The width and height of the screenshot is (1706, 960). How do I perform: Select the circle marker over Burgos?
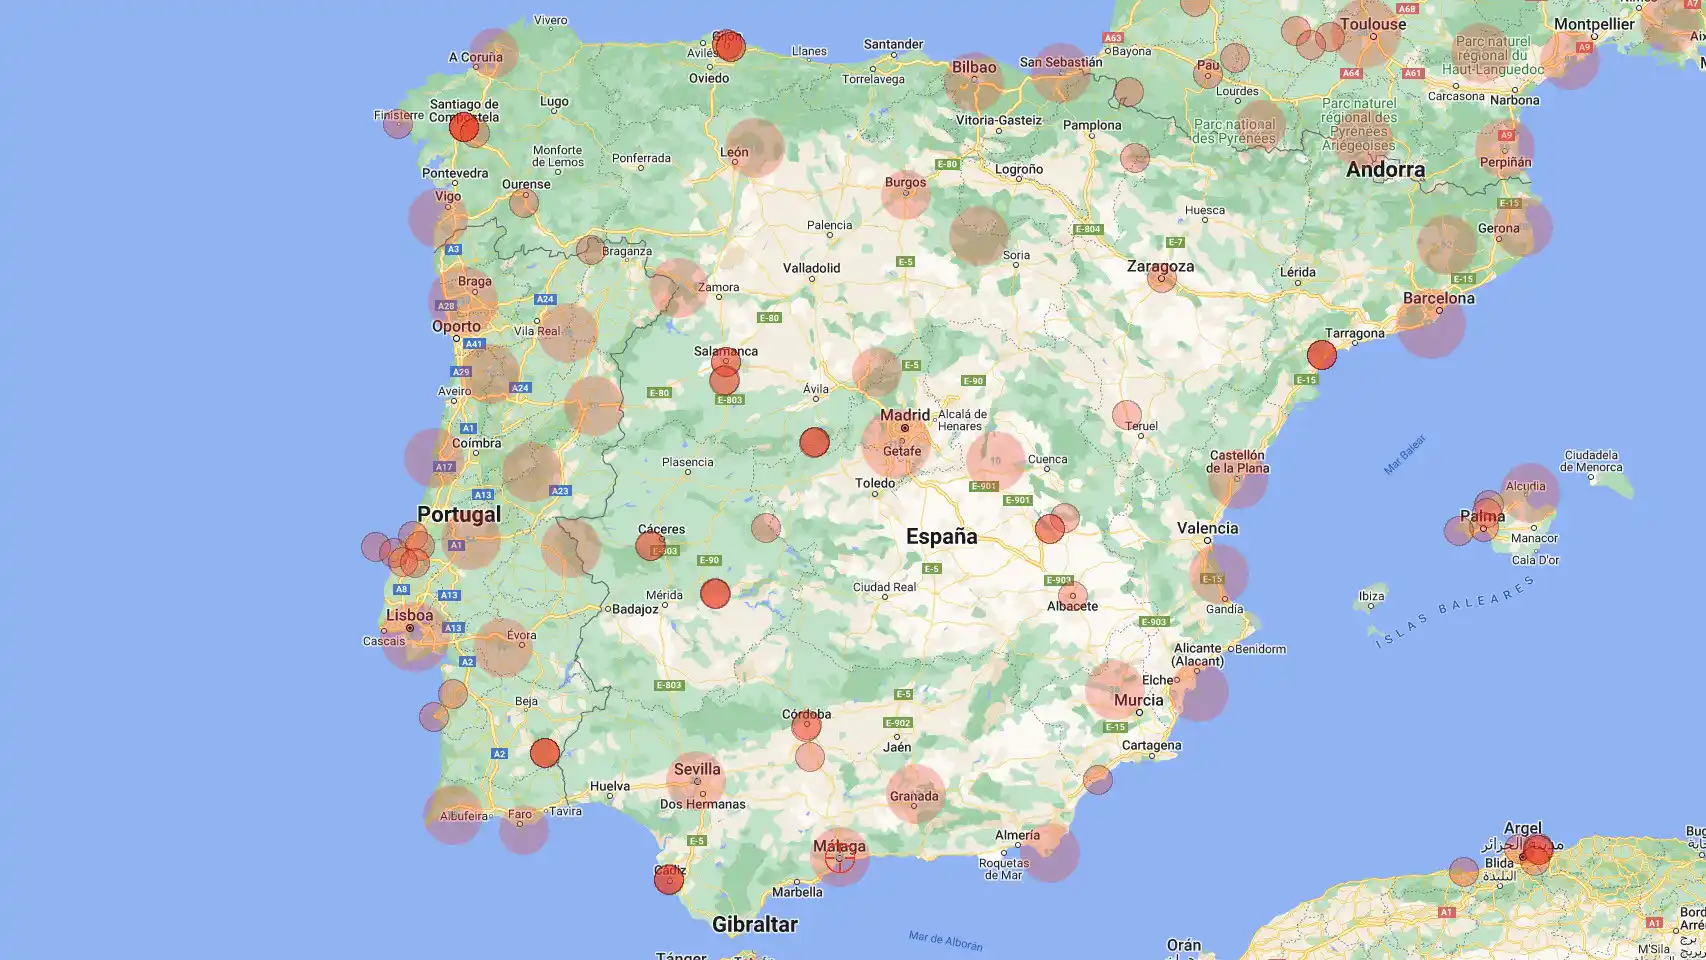pos(905,193)
